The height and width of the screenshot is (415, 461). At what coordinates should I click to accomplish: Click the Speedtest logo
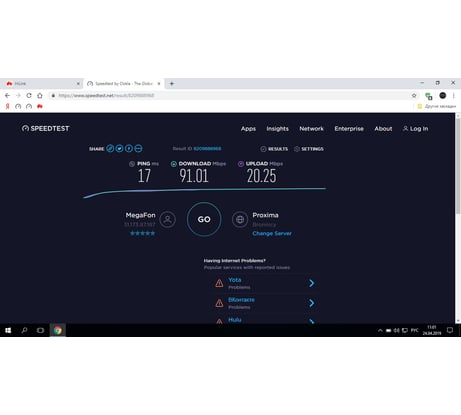(46, 128)
